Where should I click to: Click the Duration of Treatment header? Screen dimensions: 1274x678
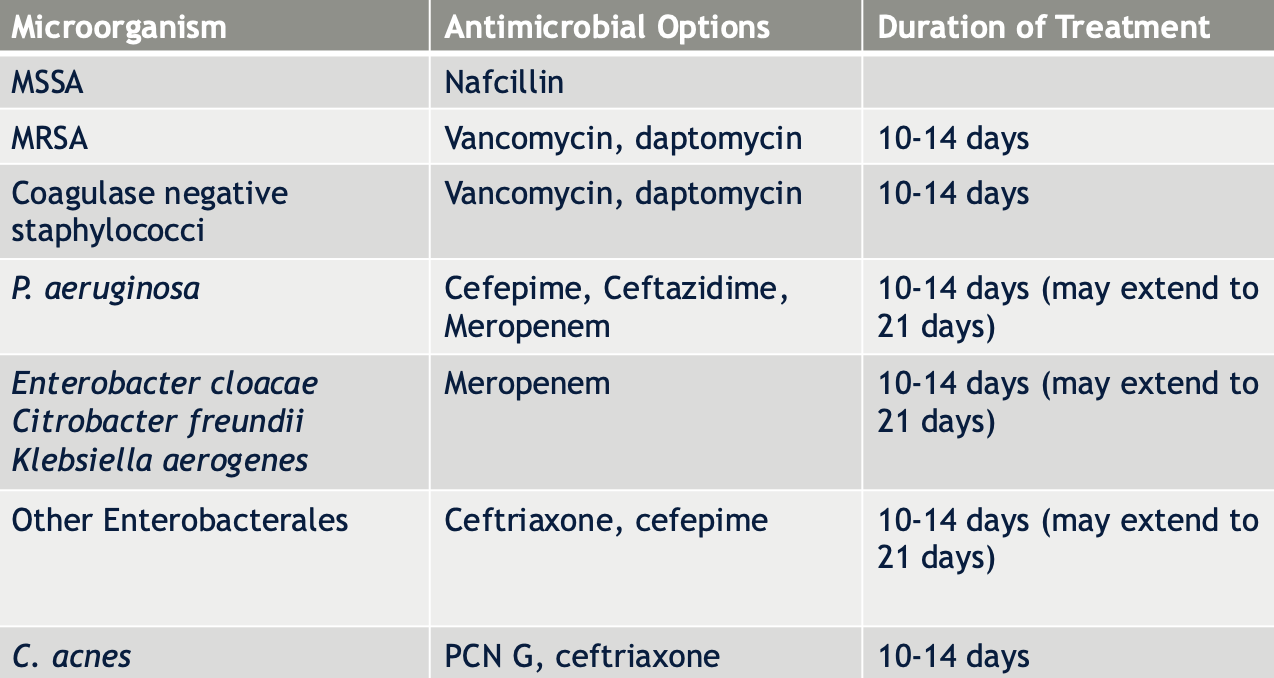tap(1068, 26)
